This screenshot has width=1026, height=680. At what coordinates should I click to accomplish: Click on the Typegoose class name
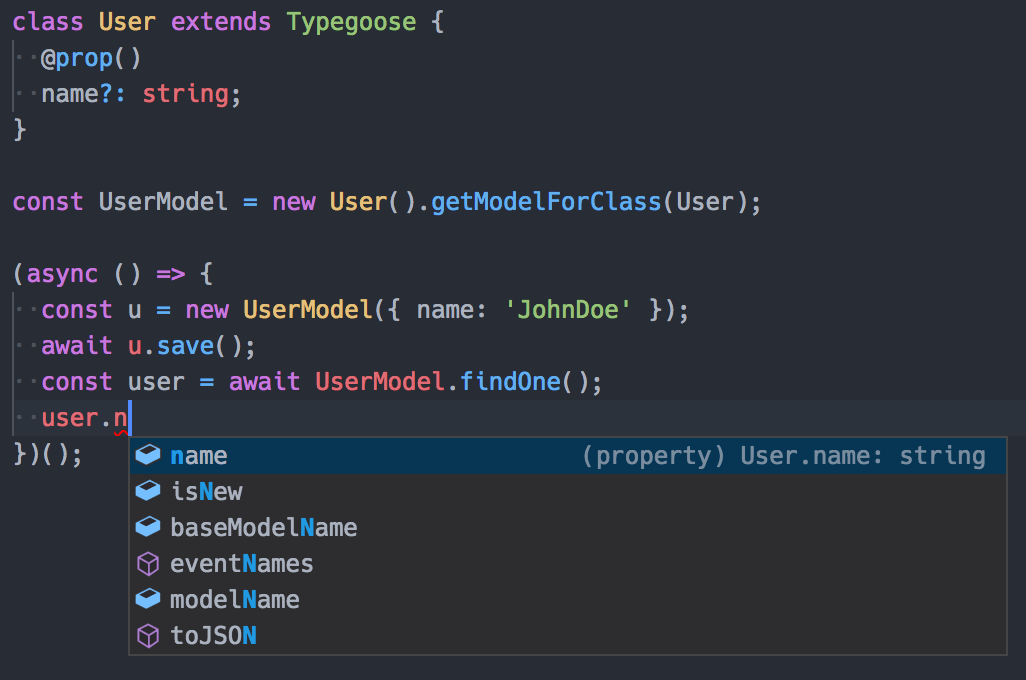(x=351, y=22)
